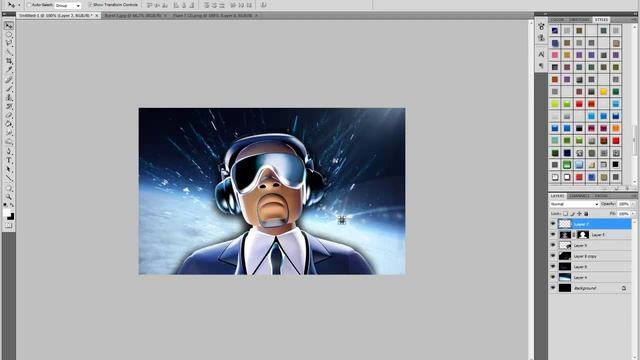Open the tool preset picker arrow
The width and height of the screenshot is (640, 360).
click(19, 5)
